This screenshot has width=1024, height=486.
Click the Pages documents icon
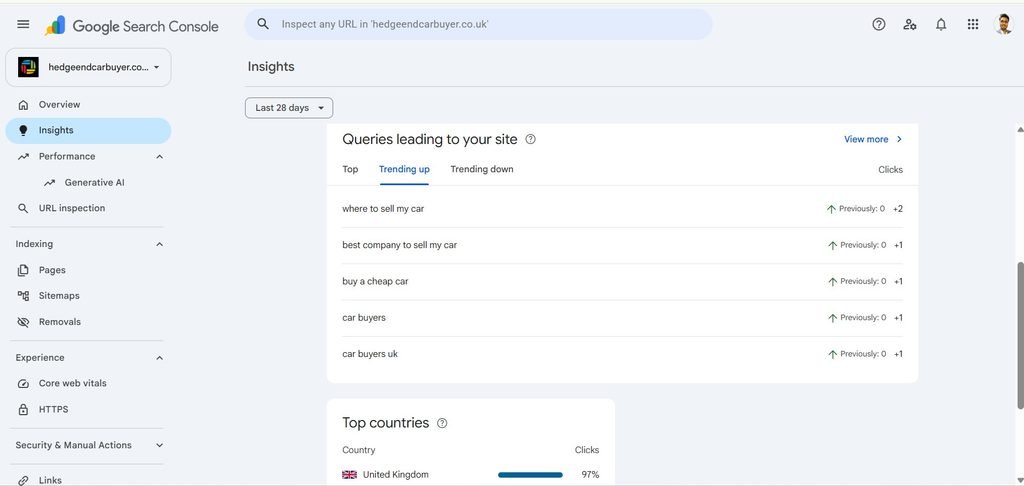(x=24, y=270)
